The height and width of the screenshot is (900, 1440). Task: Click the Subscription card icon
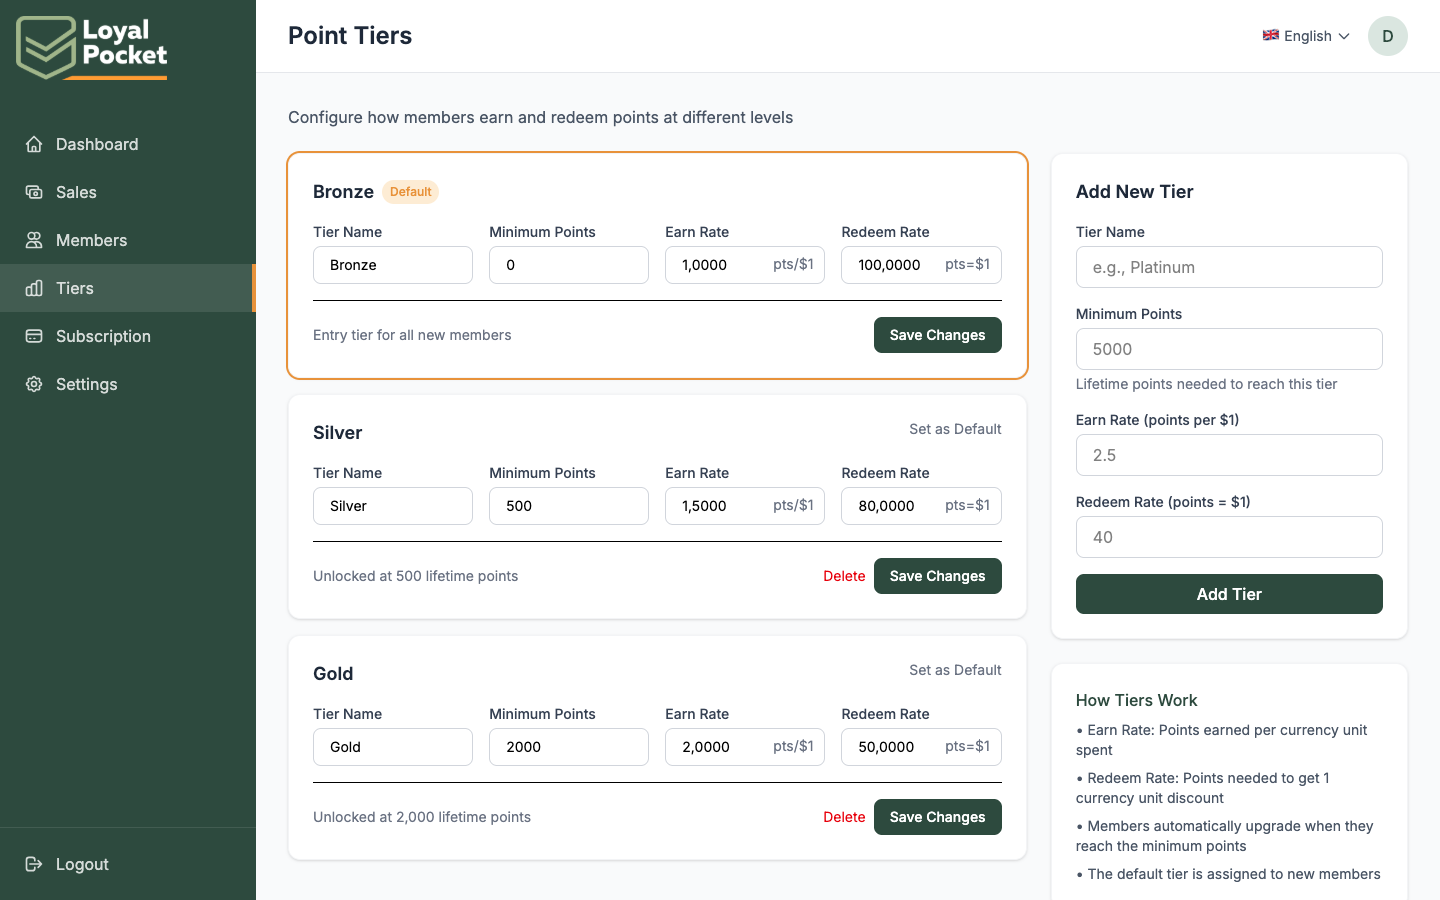click(x=34, y=336)
